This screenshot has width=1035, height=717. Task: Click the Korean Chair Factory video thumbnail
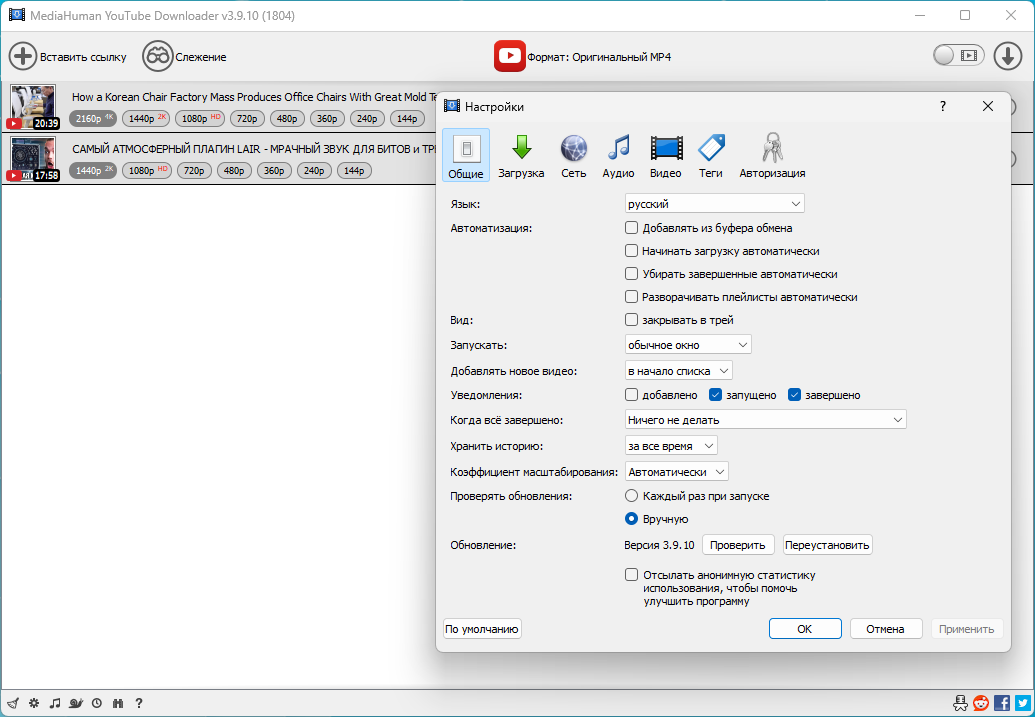33,106
